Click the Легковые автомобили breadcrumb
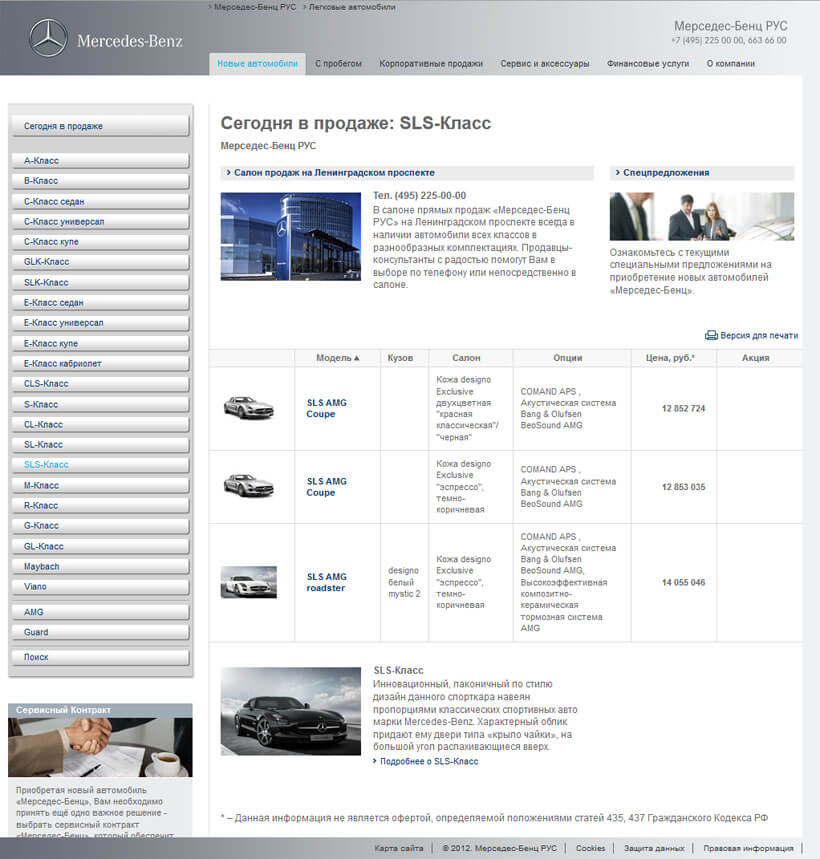 [352, 7]
